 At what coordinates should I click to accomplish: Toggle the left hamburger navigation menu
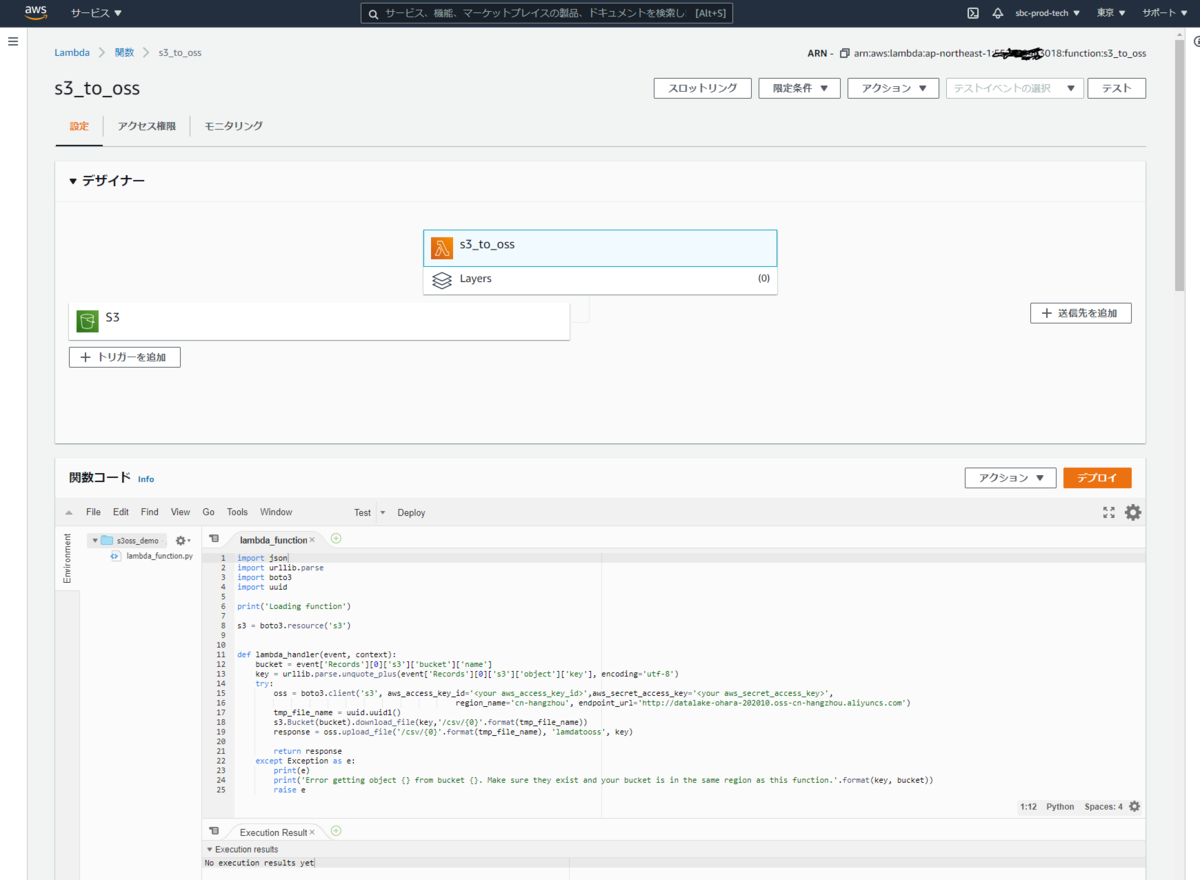click(13, 41)
